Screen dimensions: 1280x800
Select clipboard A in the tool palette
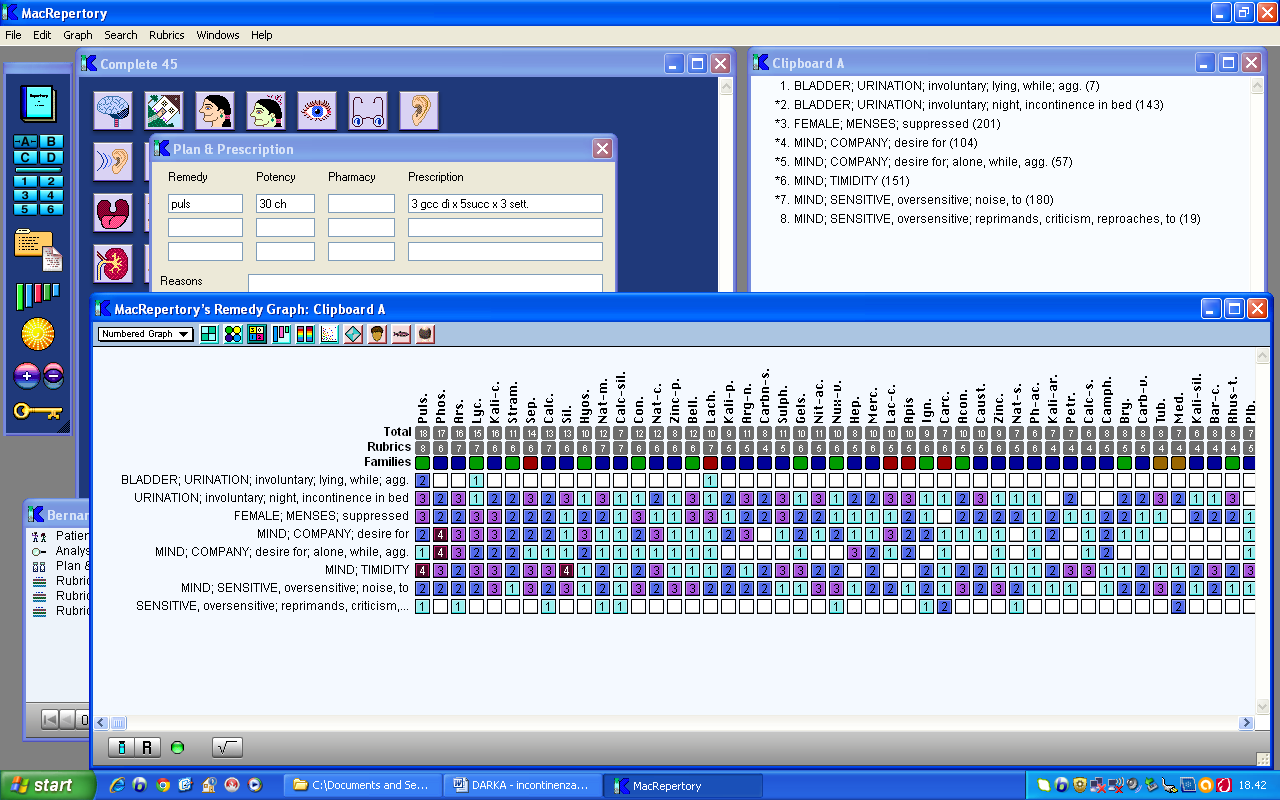coord(26,142)
